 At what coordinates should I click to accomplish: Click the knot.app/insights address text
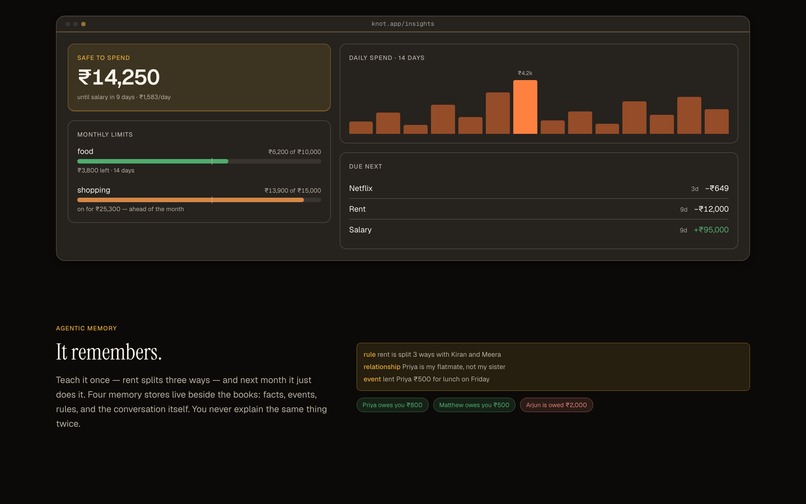click(402, 24)
